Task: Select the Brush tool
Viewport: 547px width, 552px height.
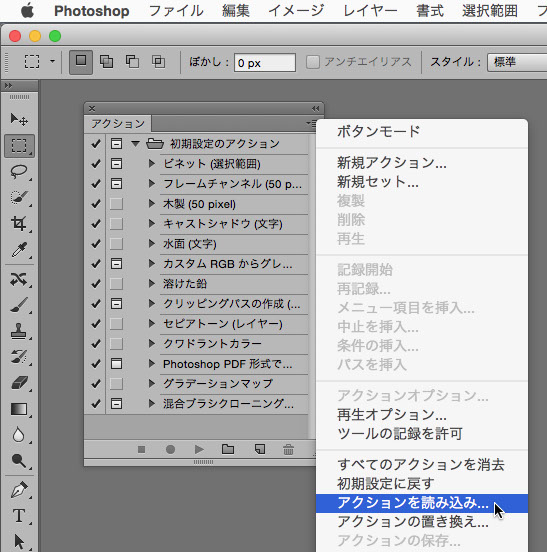Action: pos(19,305)
